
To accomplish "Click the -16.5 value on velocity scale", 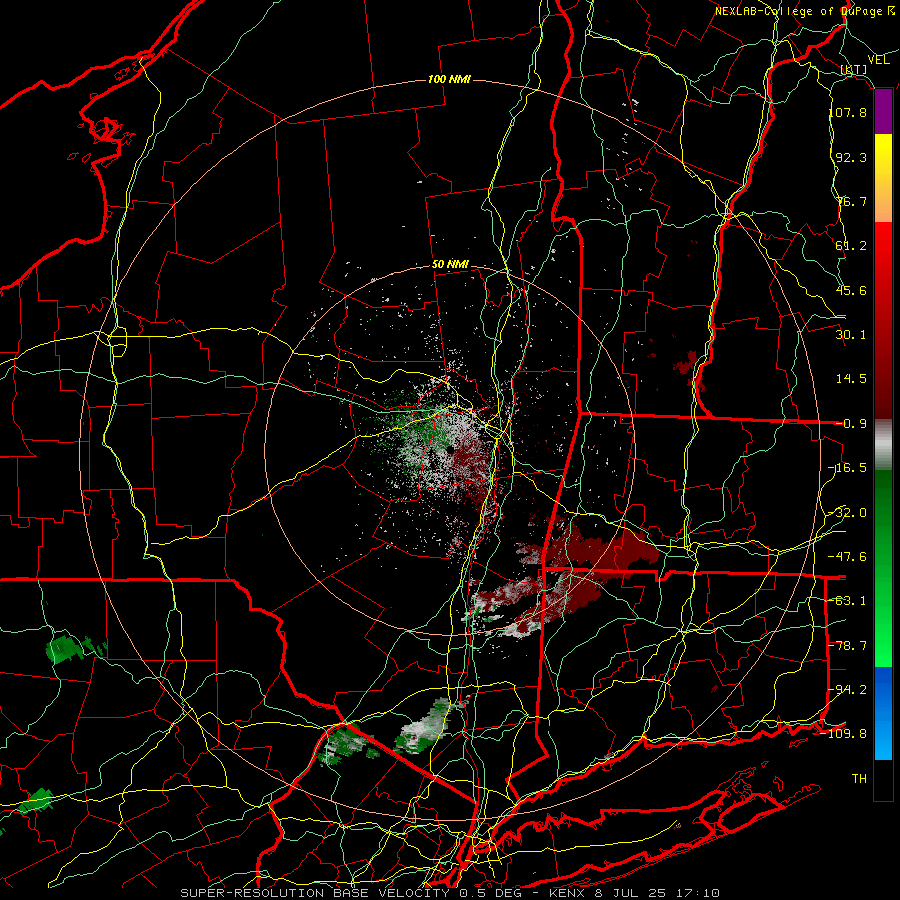I will point(848,468).
